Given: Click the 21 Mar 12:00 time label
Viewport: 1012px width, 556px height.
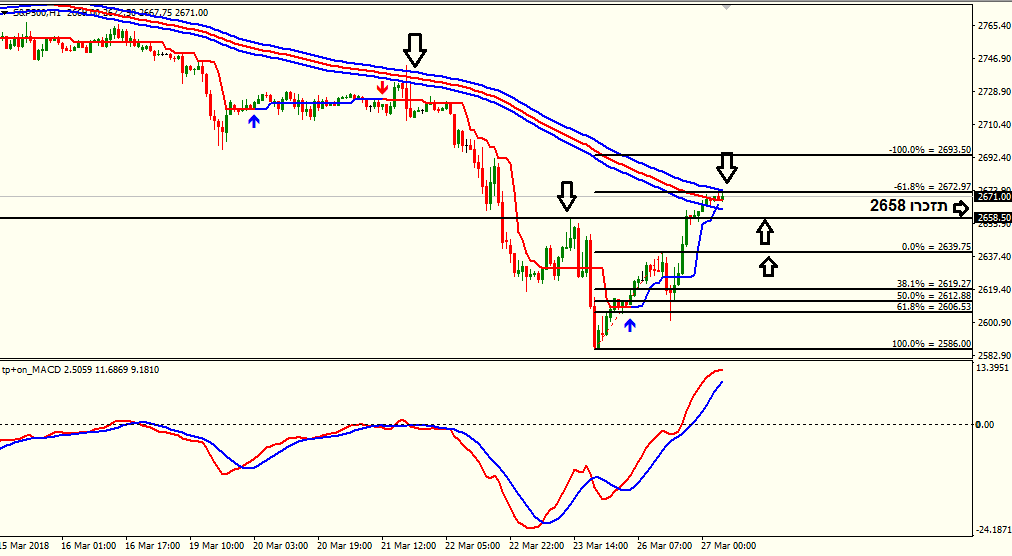Looking at the screenshot, I should (409, 546).
